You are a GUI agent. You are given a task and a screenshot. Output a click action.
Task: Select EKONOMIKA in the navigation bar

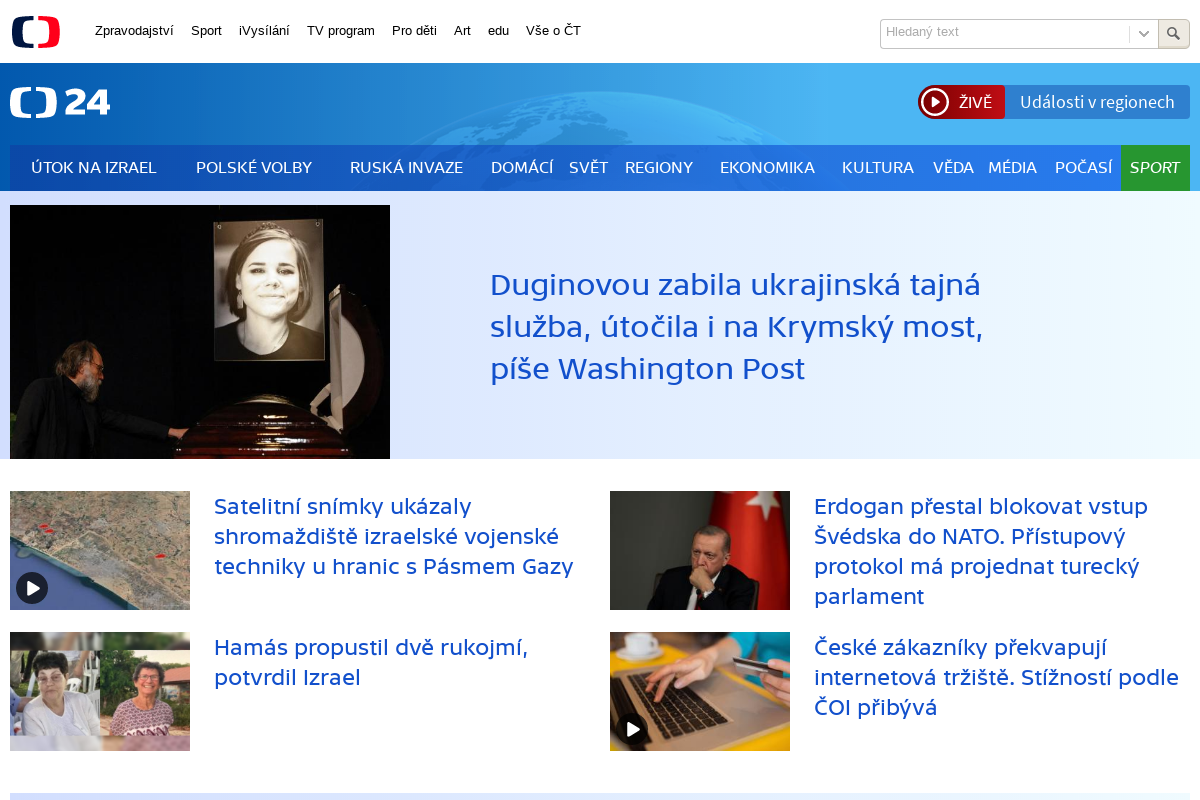[767, 168]
